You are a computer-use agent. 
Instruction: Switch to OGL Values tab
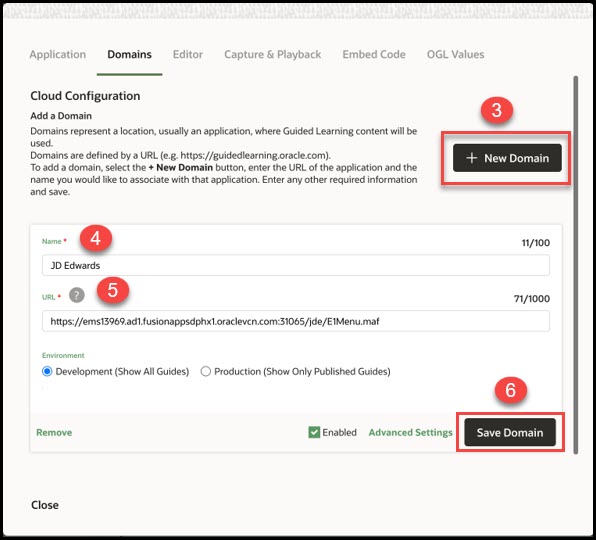pyautogui.click(x=455, y=54)
